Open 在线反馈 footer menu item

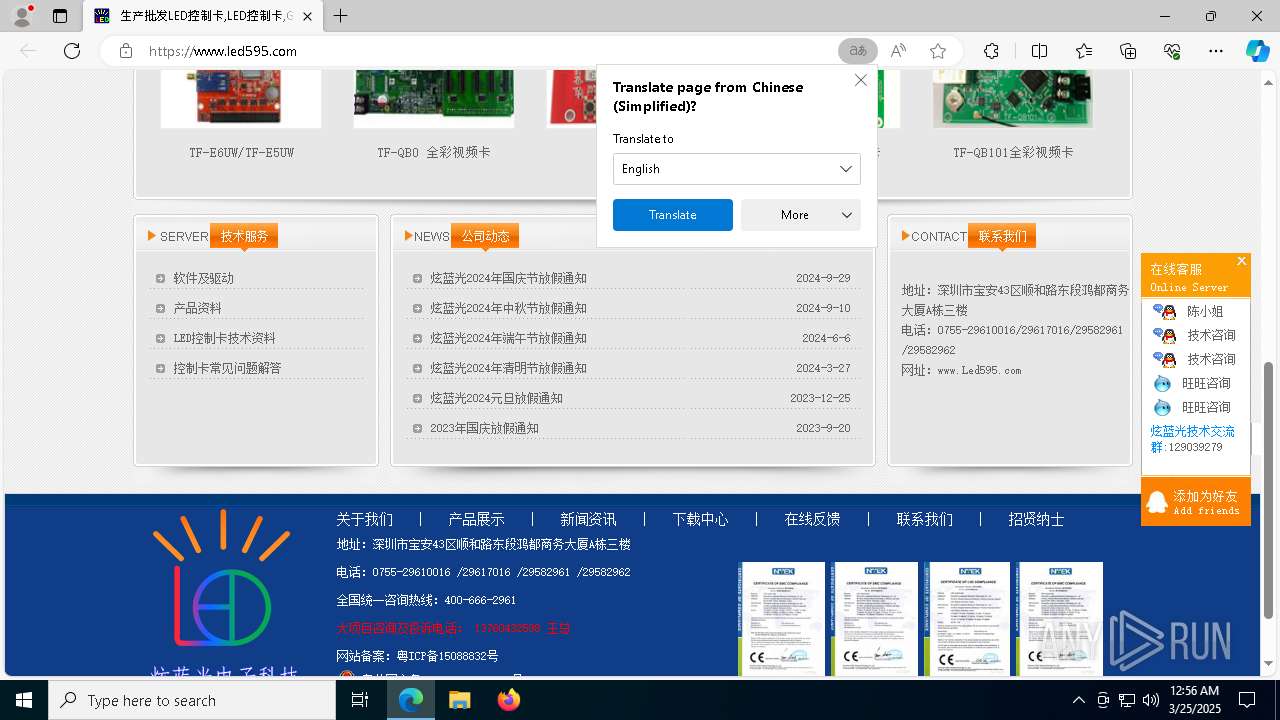[812, 519]
